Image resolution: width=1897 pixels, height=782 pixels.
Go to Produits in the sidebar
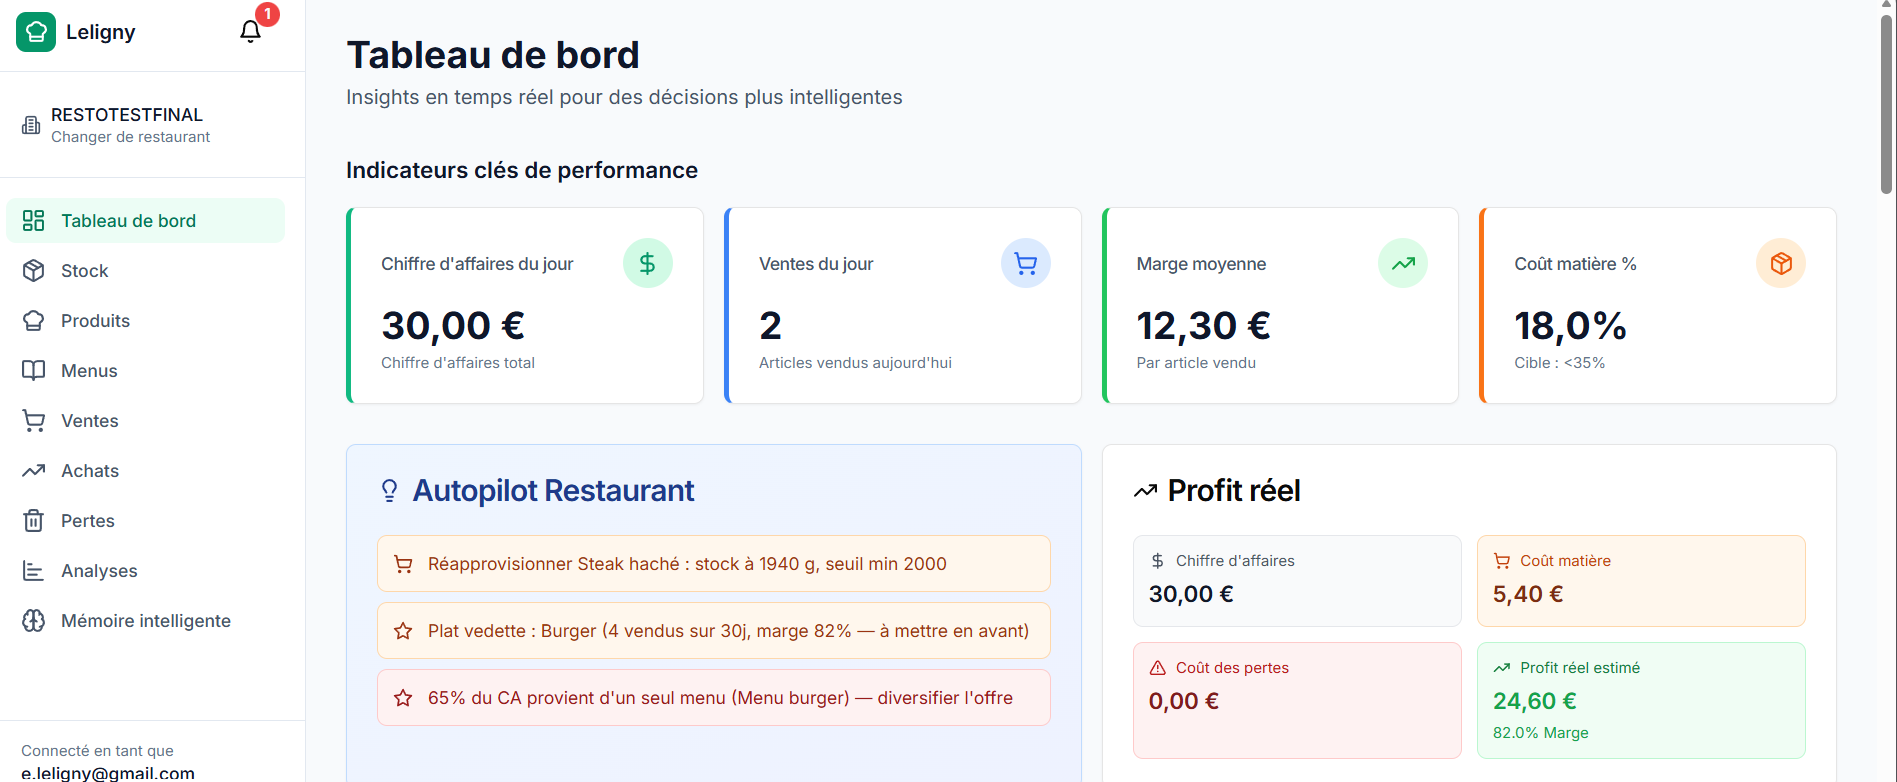pyautogui.click(x=95, y=321)
